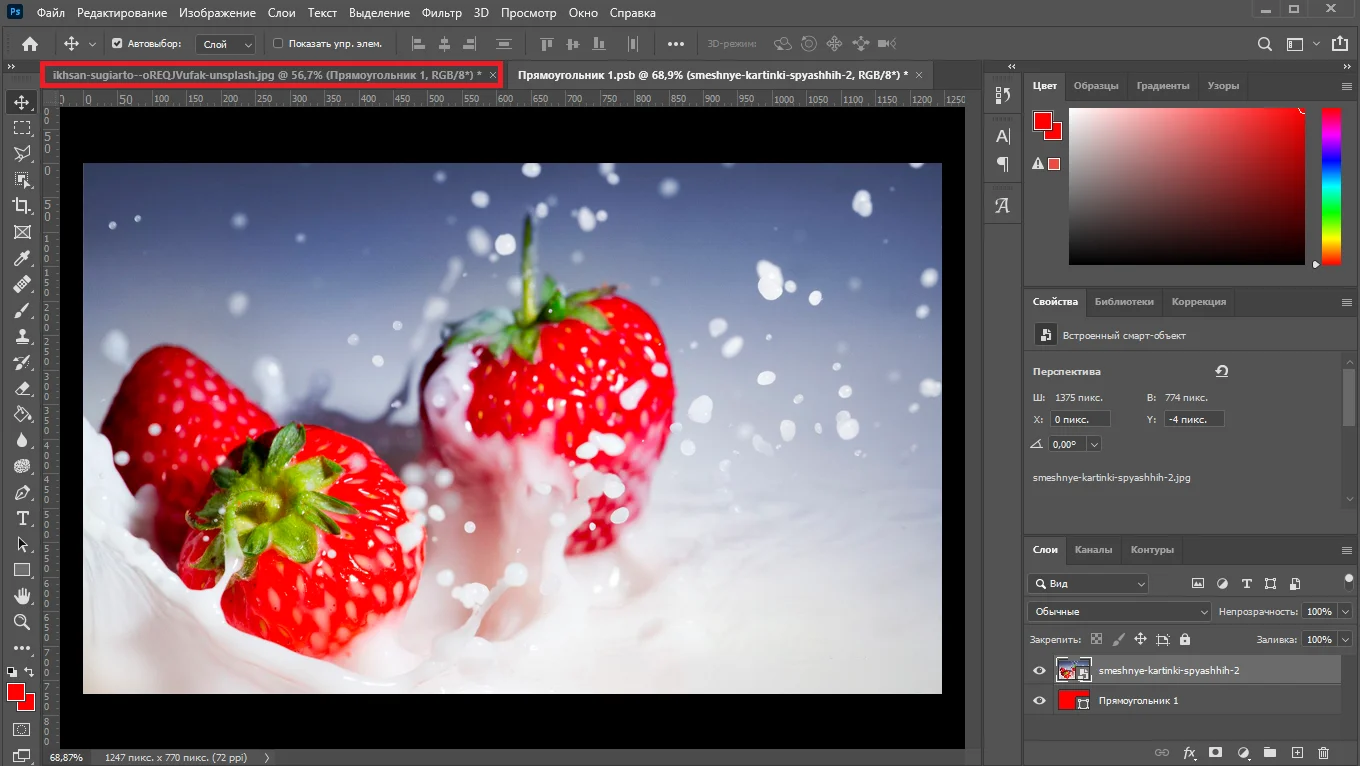Toggle the Автовыбор checkbox
The image size is (1360, 766).
117,44
